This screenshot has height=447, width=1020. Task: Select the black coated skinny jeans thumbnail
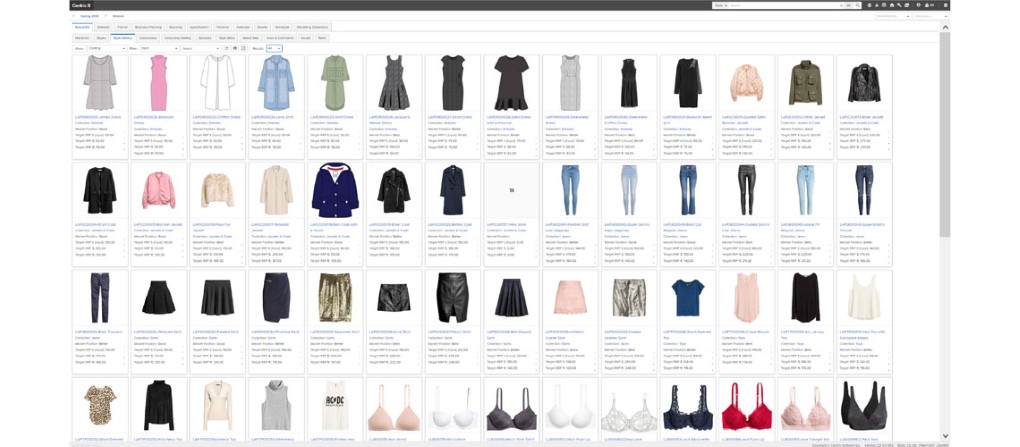click(x=747, y=190)
